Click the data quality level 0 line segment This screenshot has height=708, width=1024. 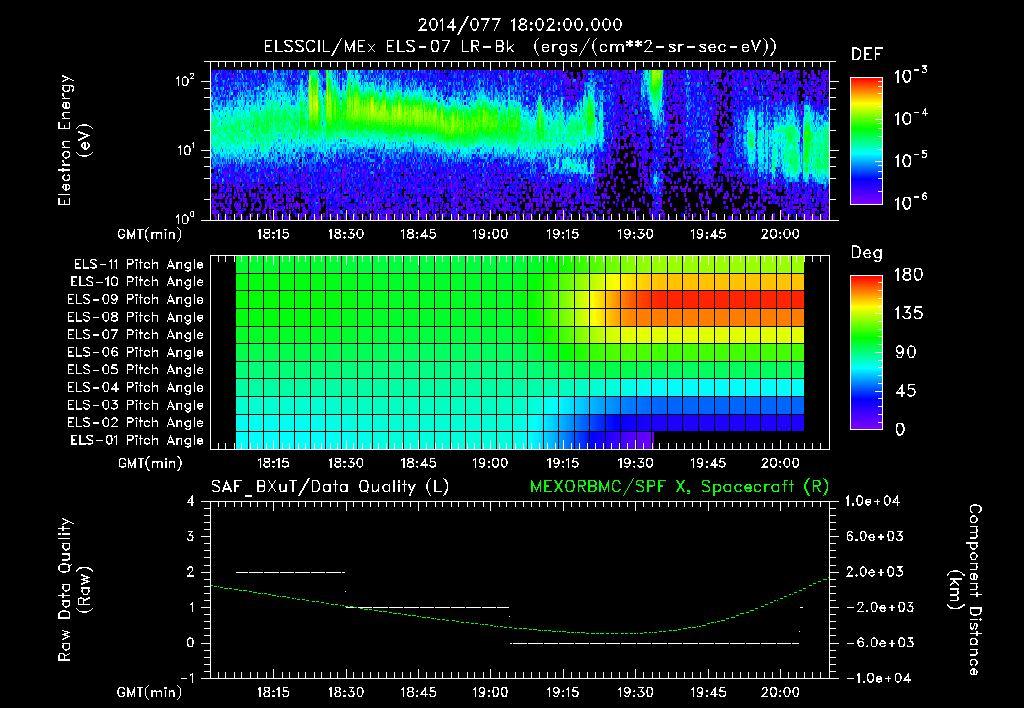[654, 643]
